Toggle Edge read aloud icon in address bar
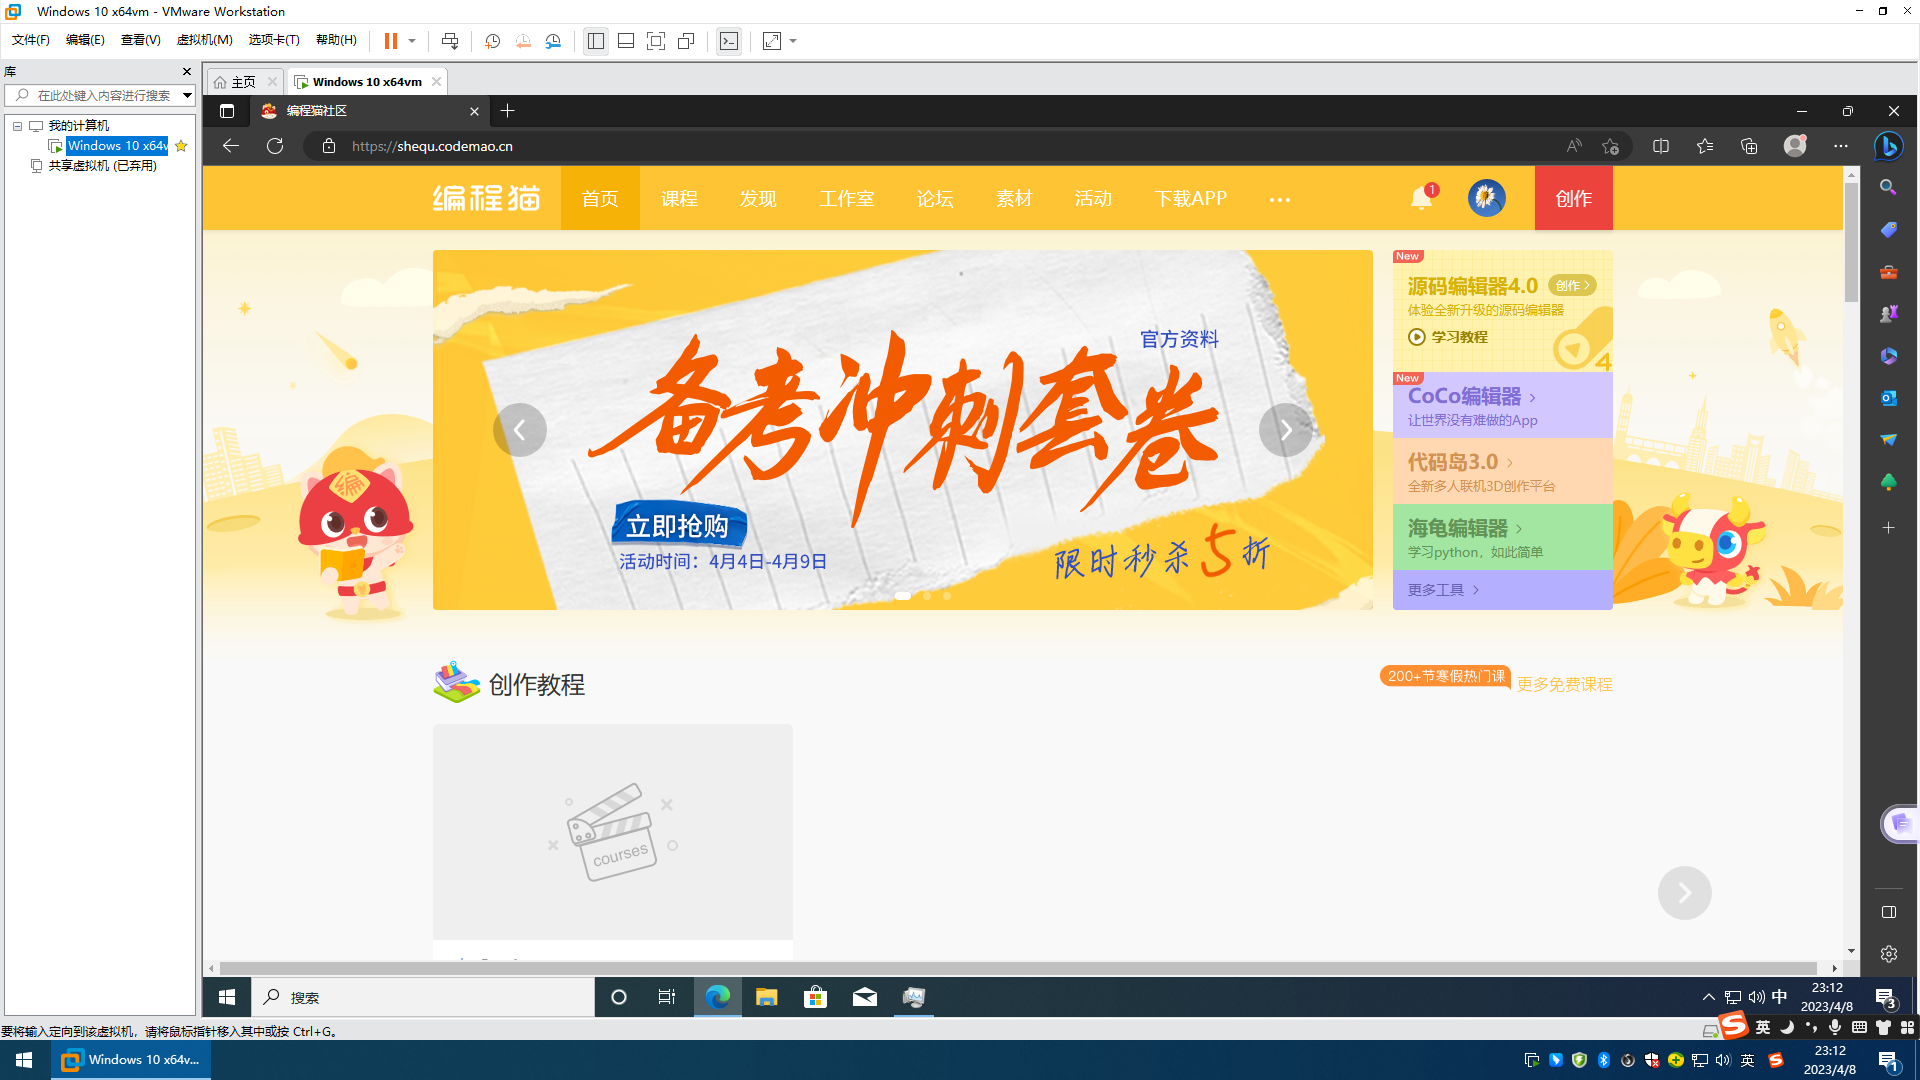Viewport: 1920px width, 1080px height. pos(1574,146)
